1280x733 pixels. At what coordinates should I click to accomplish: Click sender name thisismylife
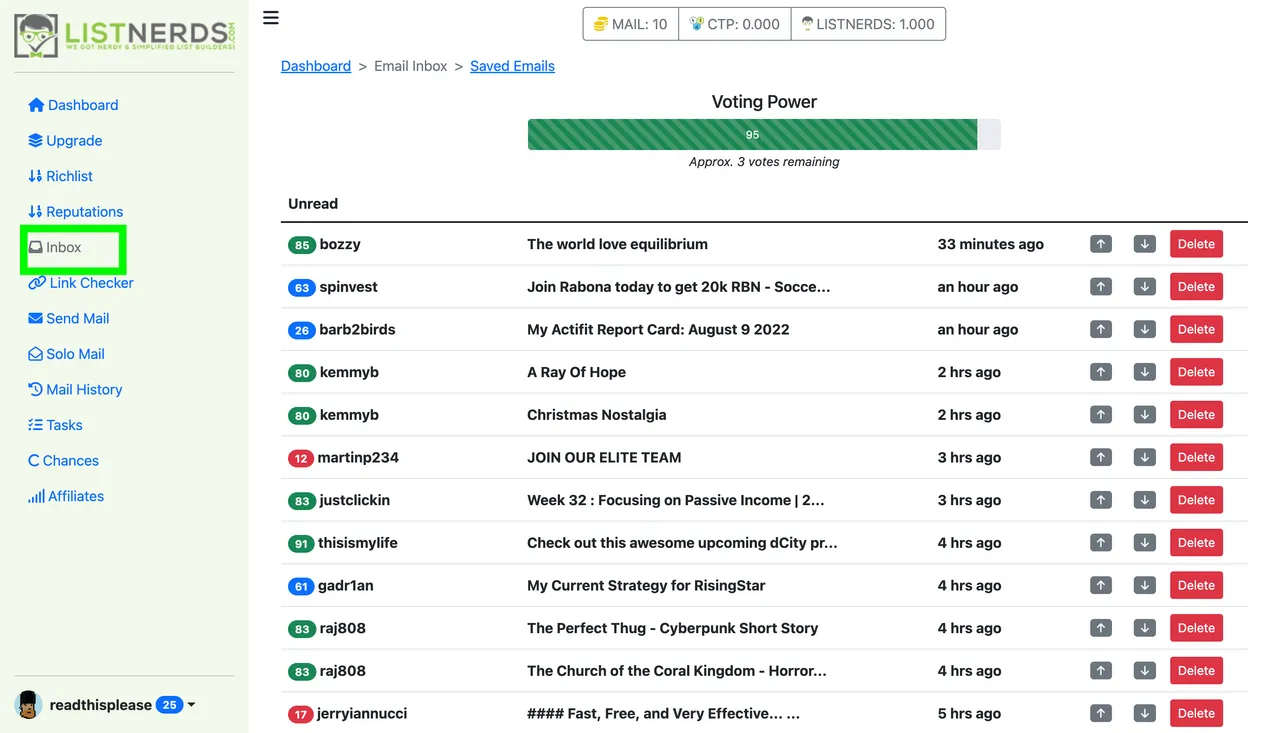(x=357, y=543)
